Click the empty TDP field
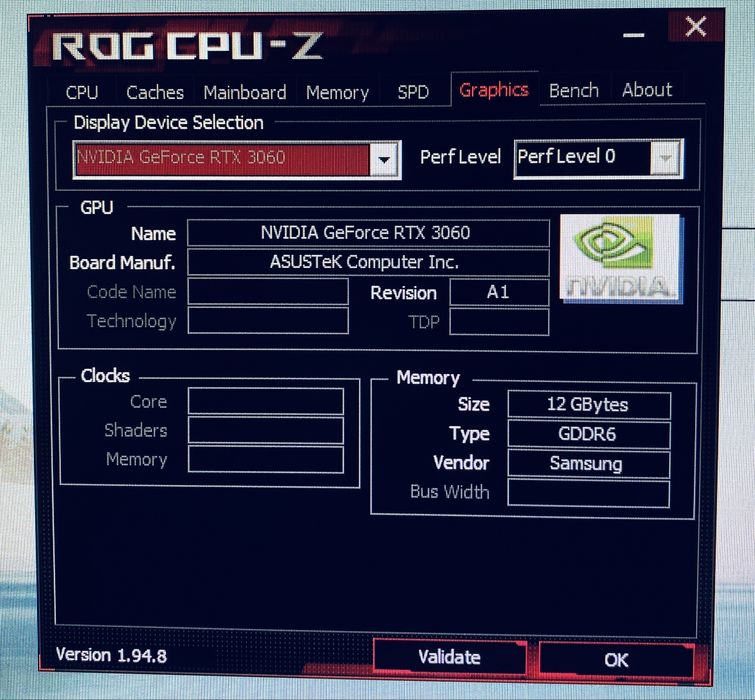 (x=499, y=322)
